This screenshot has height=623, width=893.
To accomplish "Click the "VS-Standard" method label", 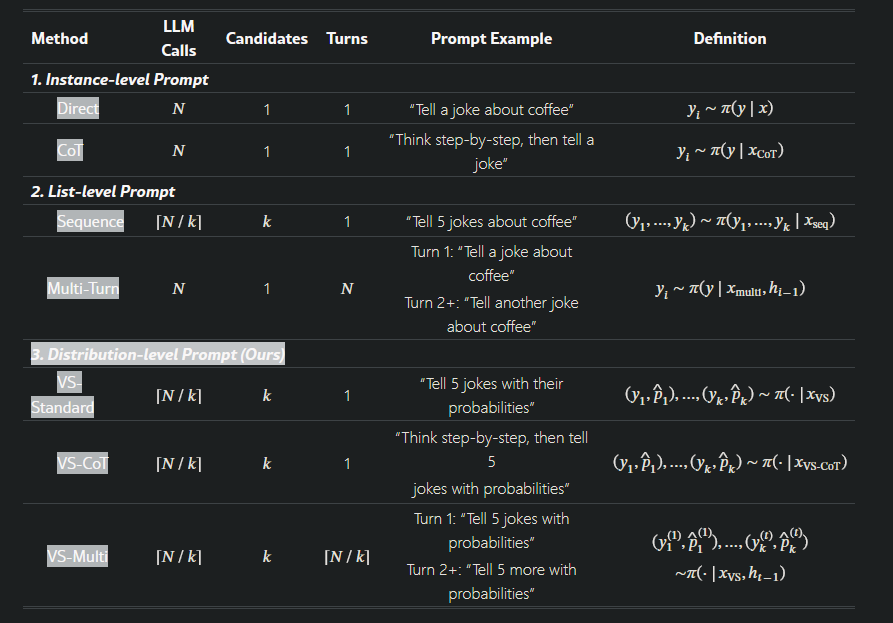I will (x=63, y=395).
